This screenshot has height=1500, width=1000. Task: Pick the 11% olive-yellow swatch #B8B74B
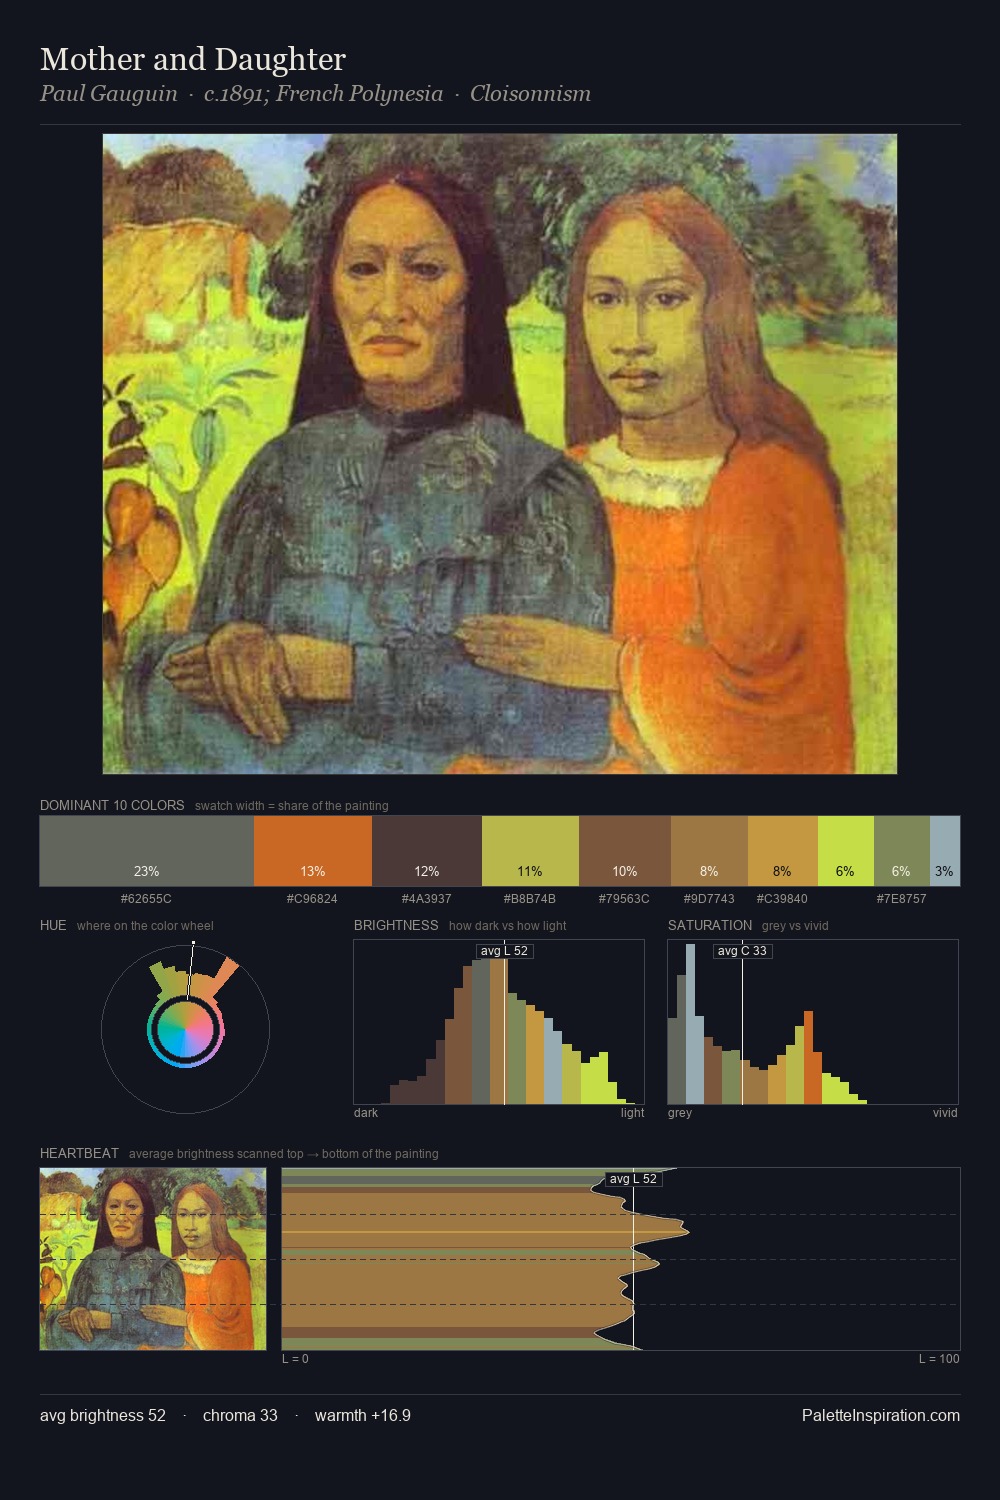pyautogui.click(x=530, y=851)
